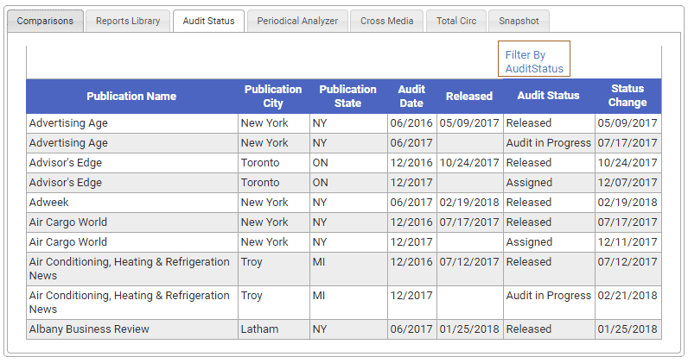Open the Reports Library tab
This screenshot has width=688, height=363.
(128, 21)
